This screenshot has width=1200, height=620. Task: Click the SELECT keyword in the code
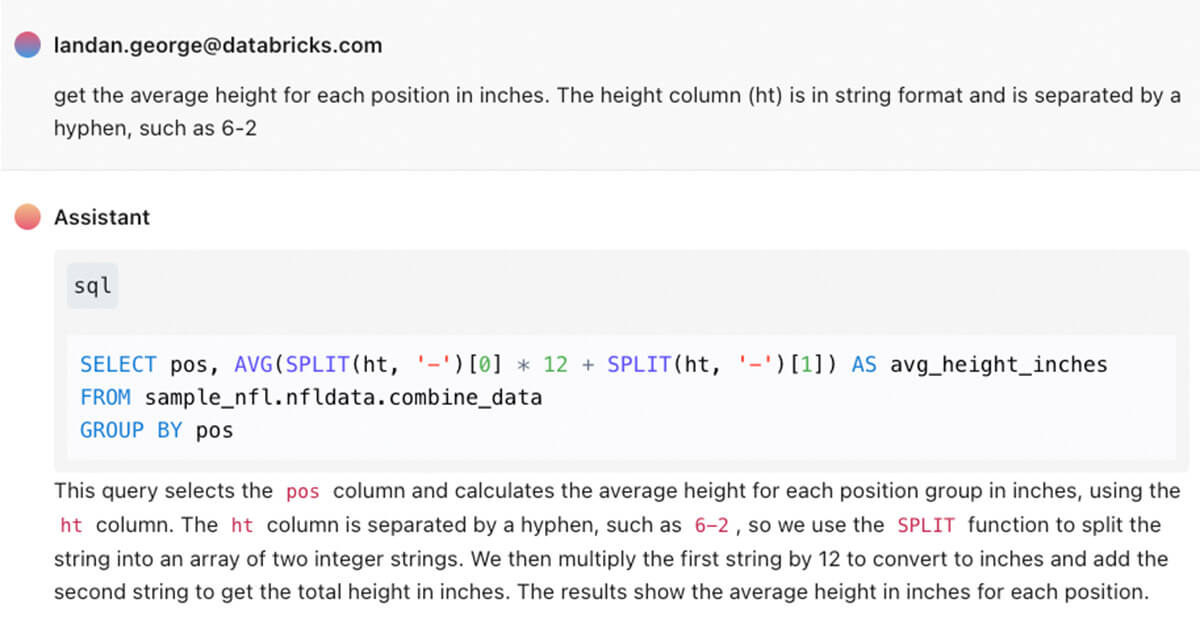coord(118,365)
